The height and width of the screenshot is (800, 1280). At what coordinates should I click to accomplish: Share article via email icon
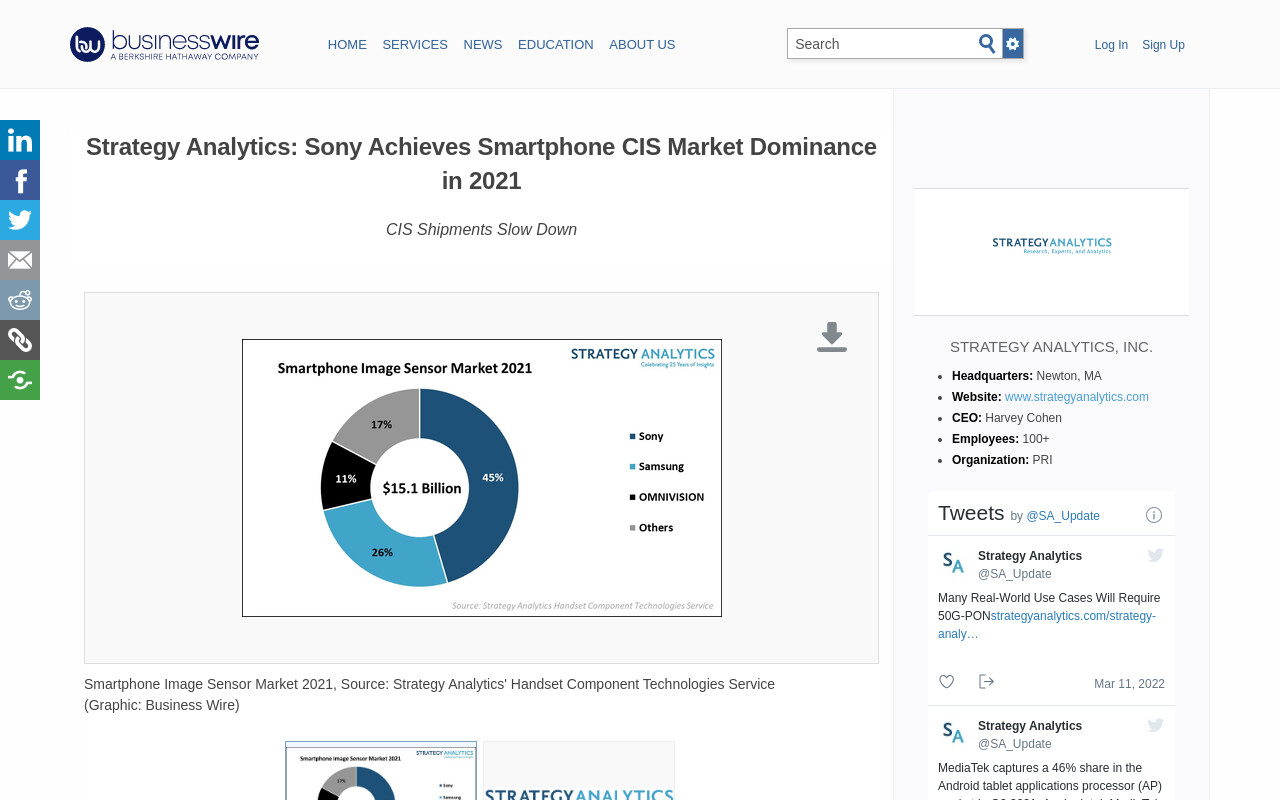pyautogui.click(x=20, y=260)
